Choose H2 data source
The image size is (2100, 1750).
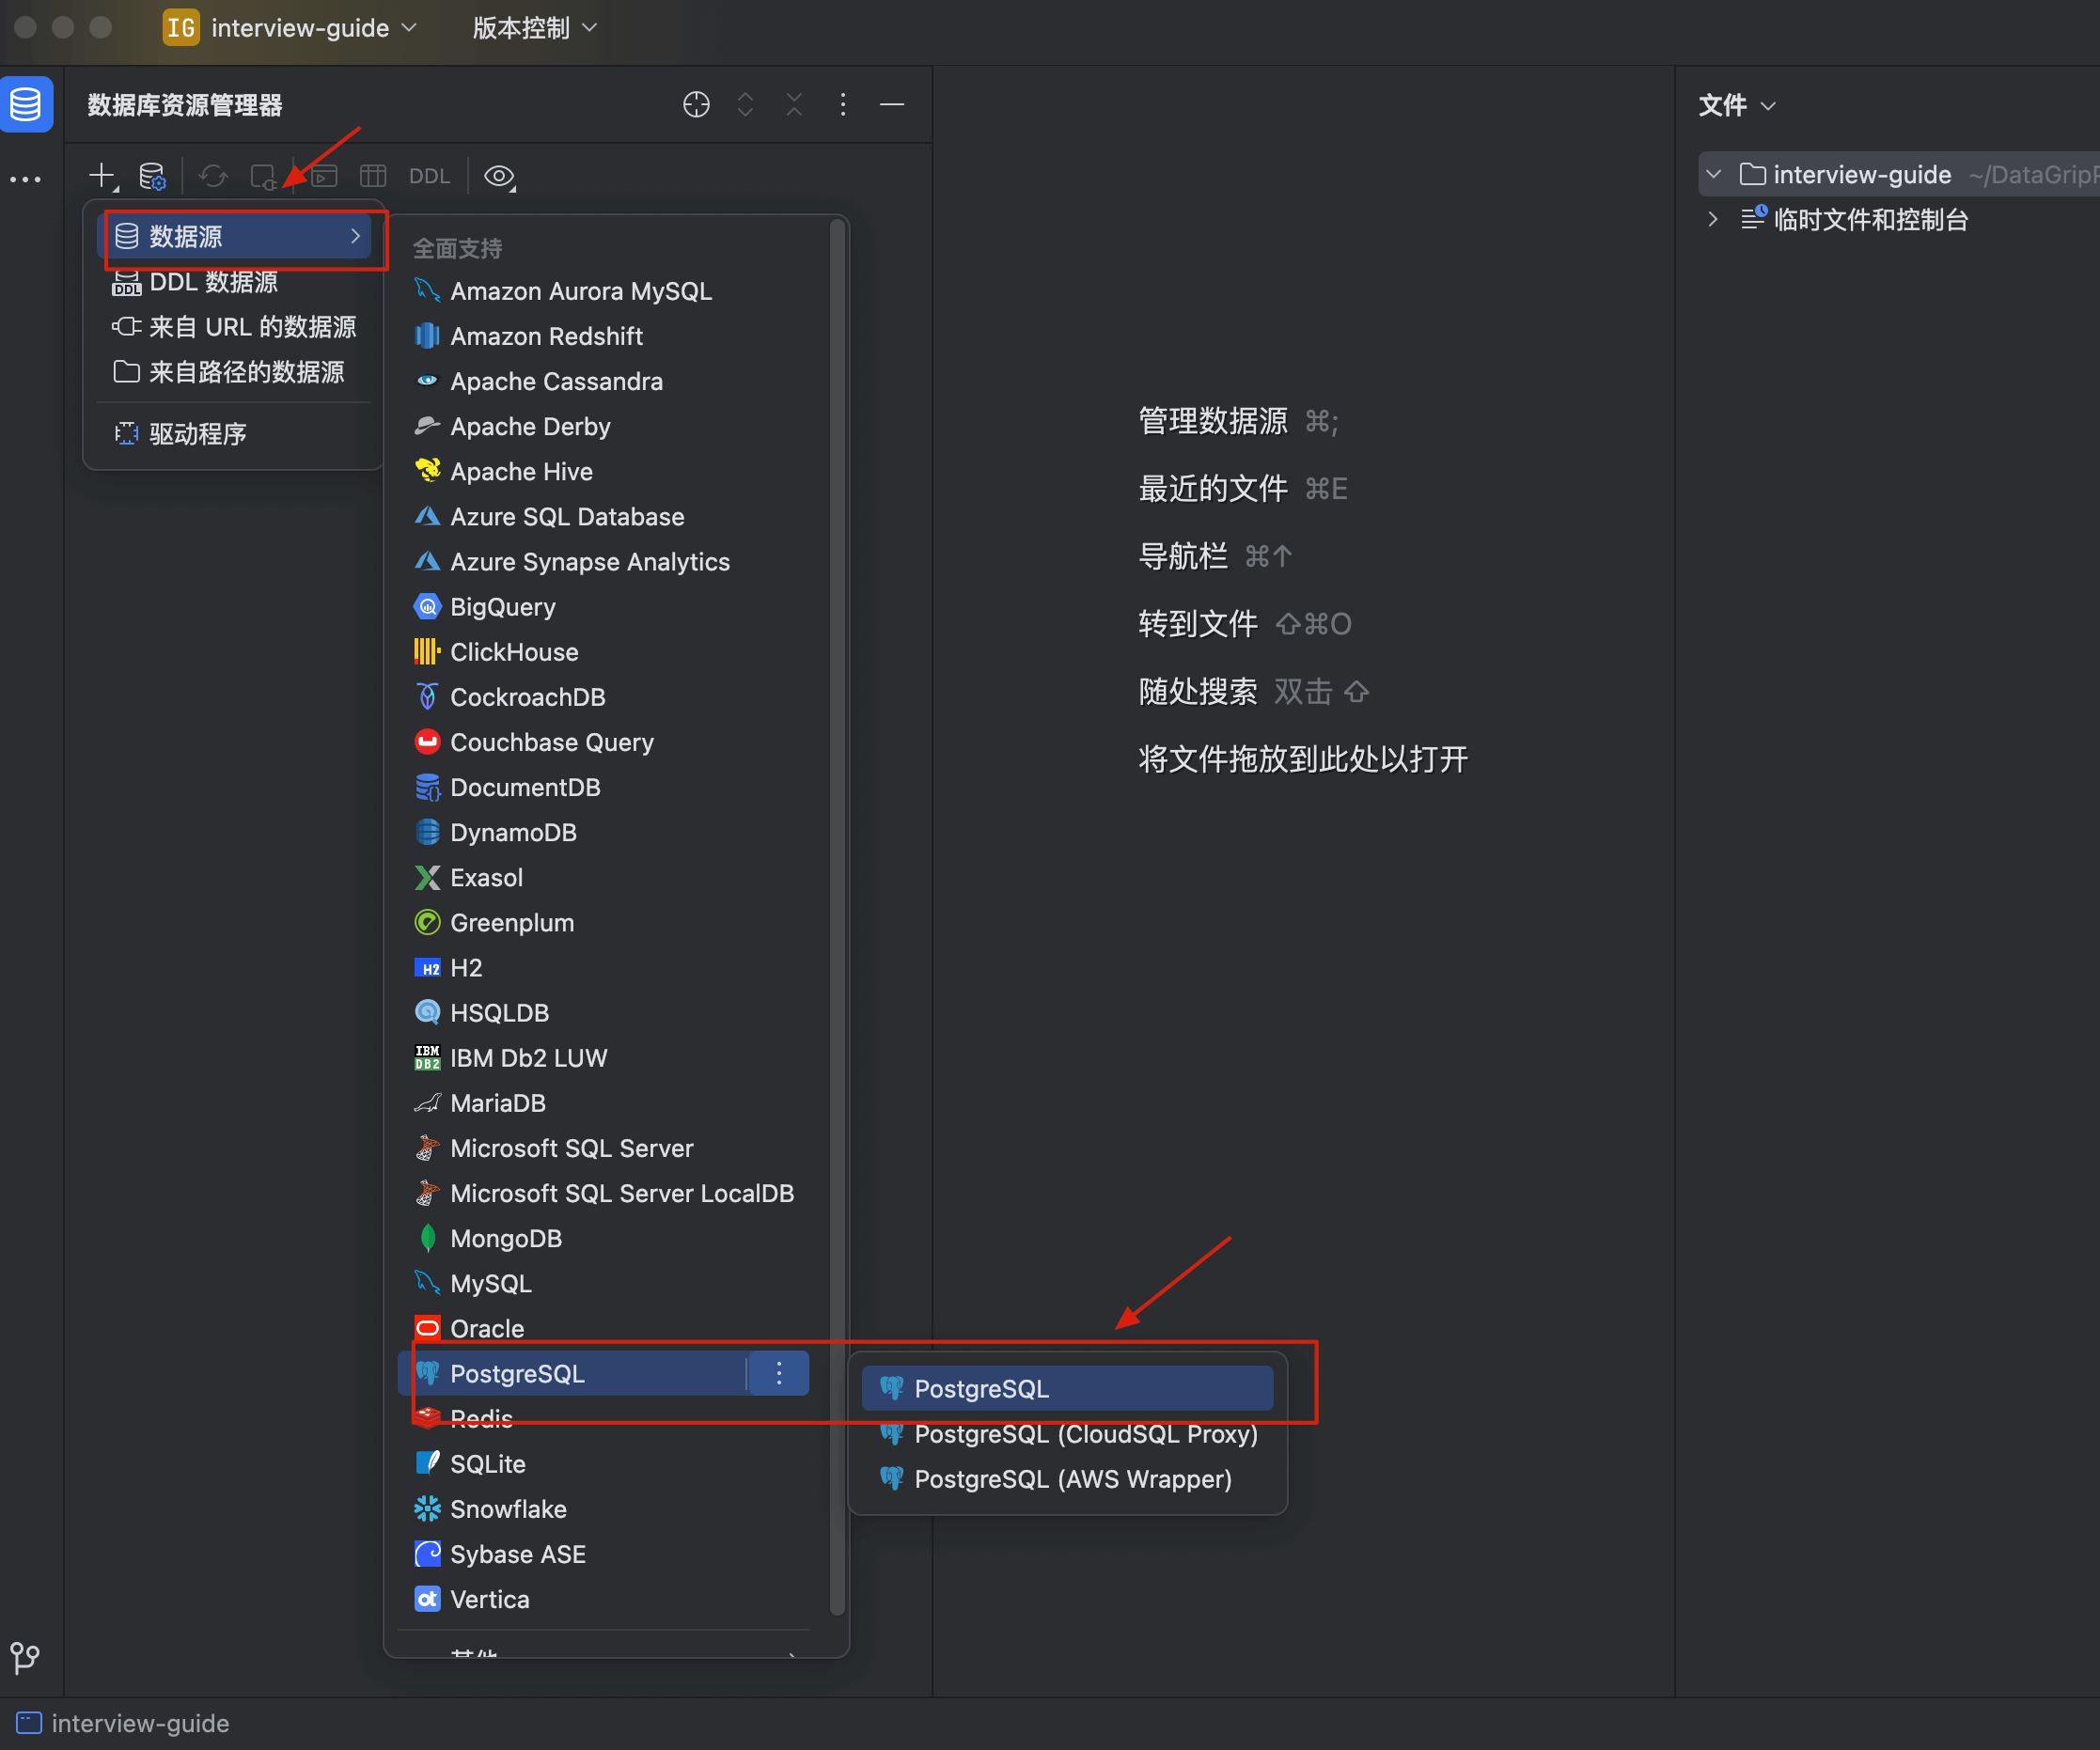click(604, 968)
